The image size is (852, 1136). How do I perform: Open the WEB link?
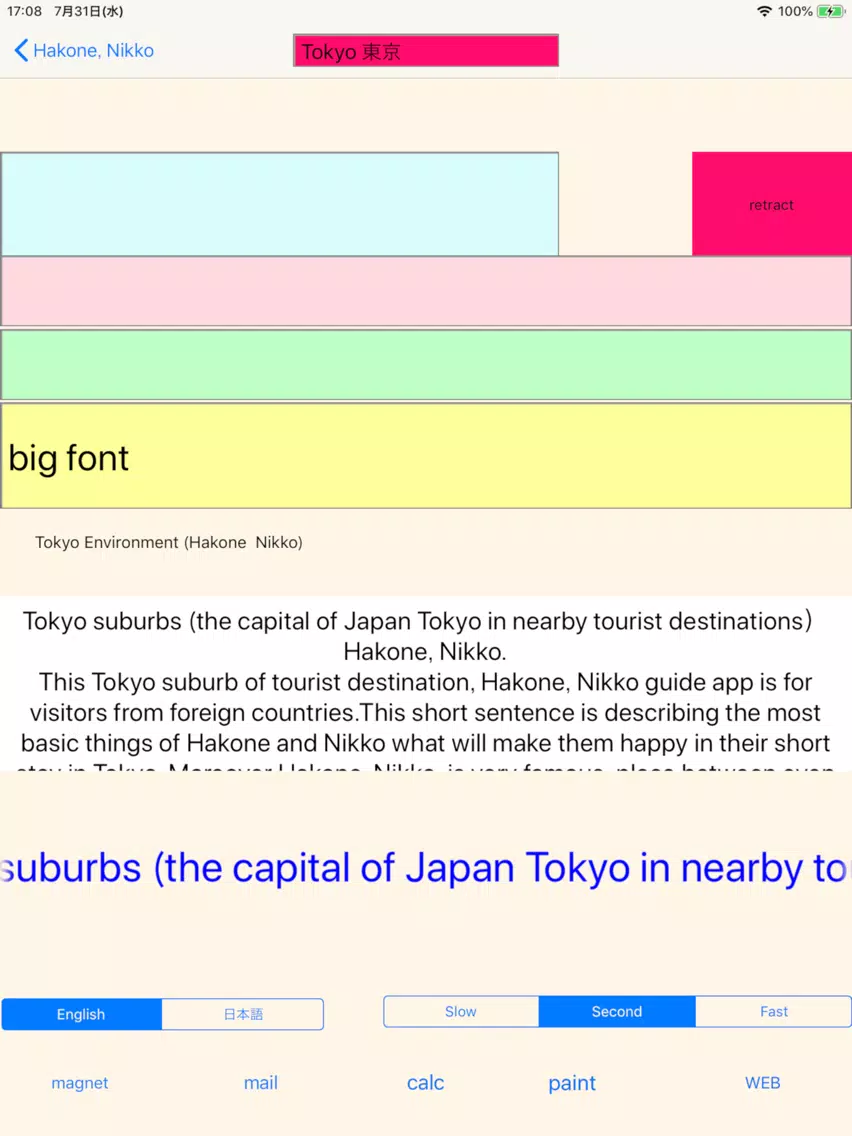763,1083
